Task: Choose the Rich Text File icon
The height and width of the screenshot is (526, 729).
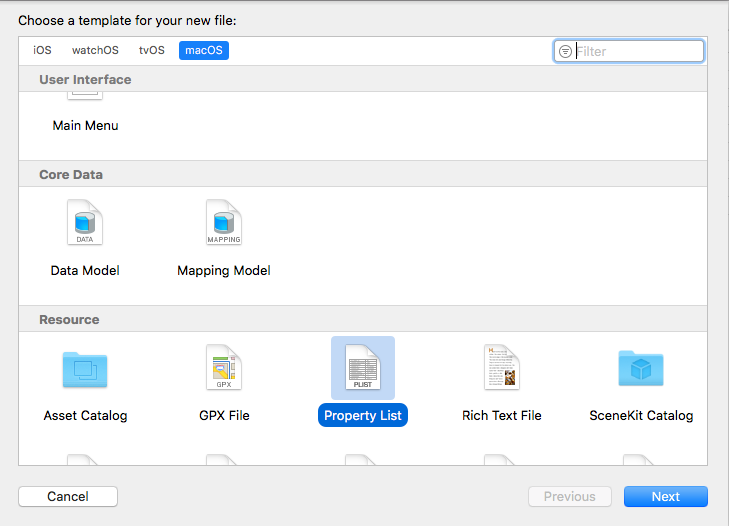Action: [x=501, y=368]
